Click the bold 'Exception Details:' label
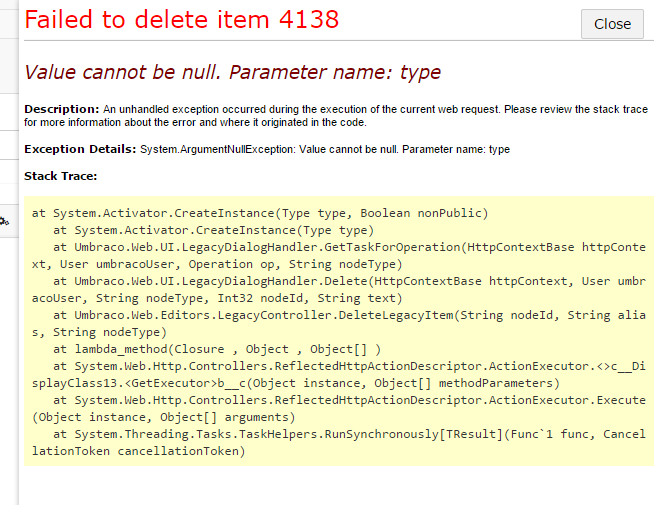This screenshot has width=658, height=505. [x=80, y=149]
